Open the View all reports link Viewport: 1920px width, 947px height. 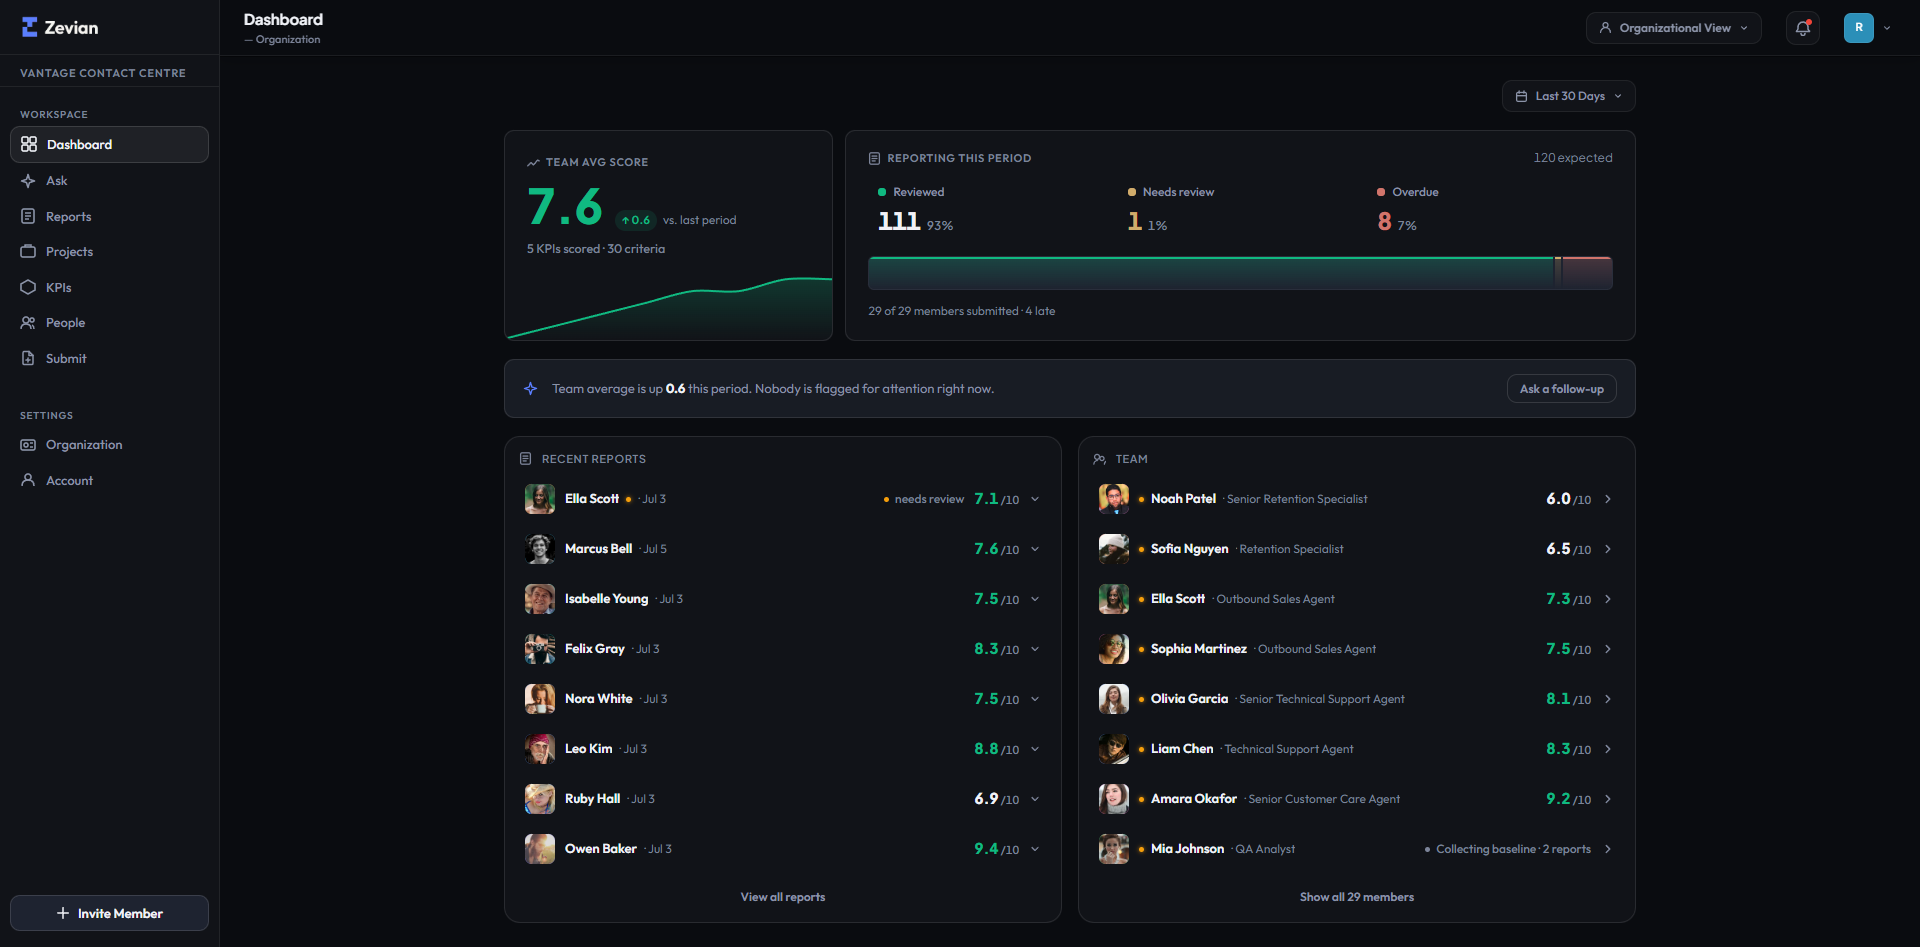pos(783,897)
